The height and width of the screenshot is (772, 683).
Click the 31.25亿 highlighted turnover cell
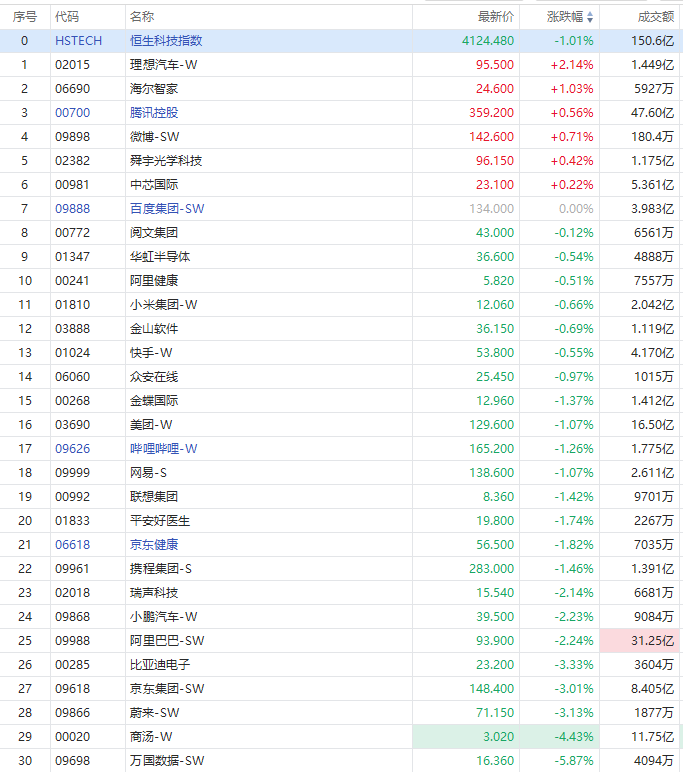pos(639,641)
